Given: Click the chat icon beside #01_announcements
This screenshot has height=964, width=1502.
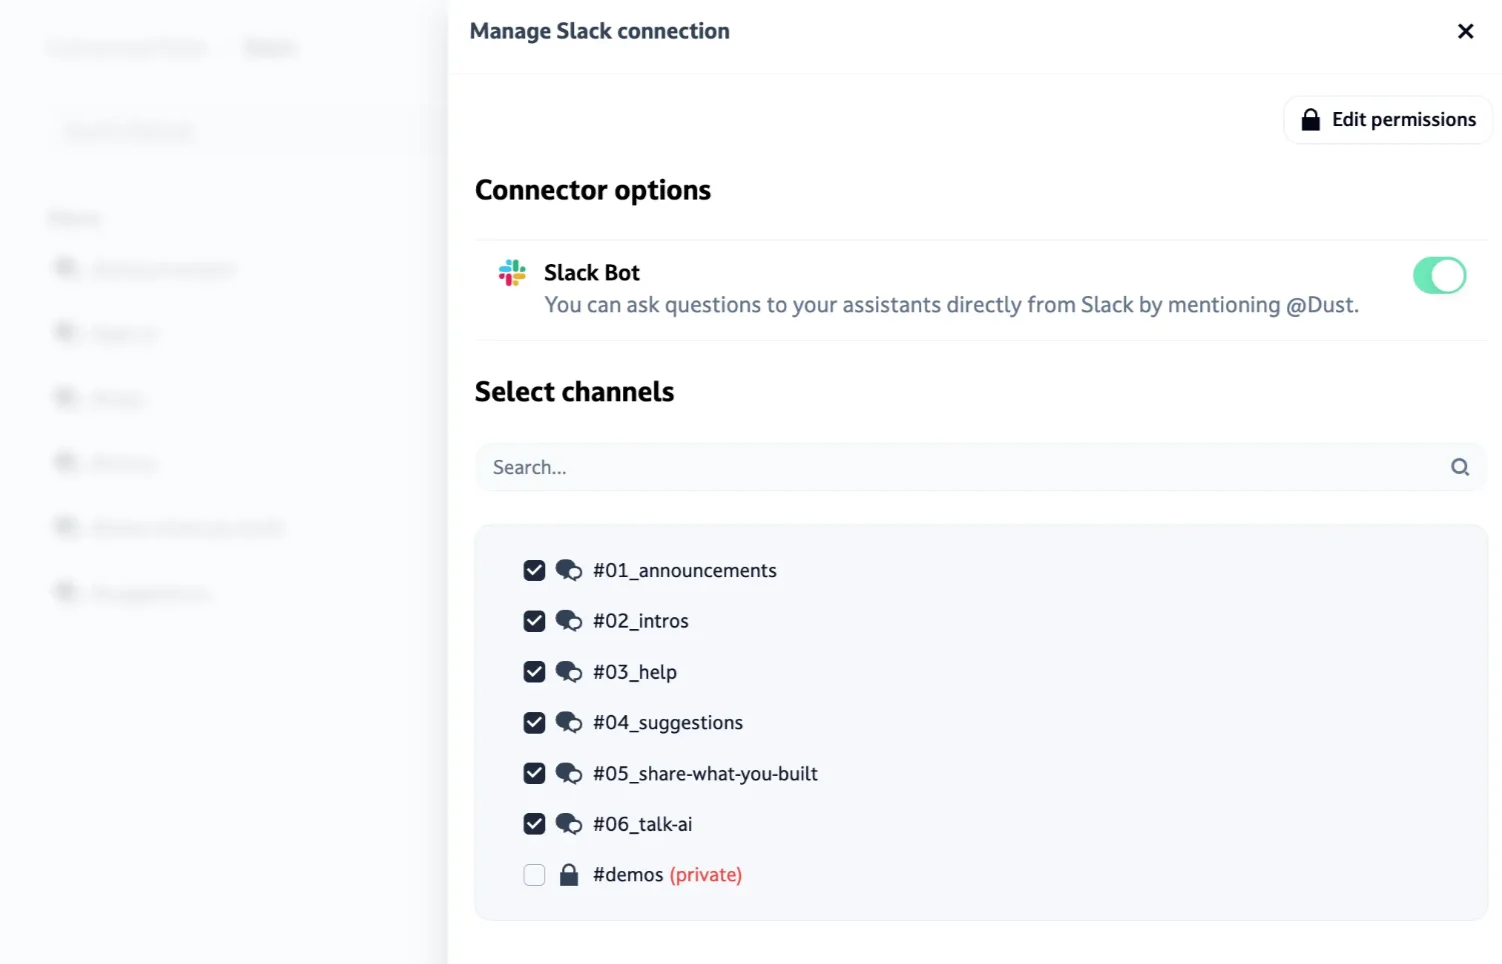Looking at the screenshot, I should 569,570.
